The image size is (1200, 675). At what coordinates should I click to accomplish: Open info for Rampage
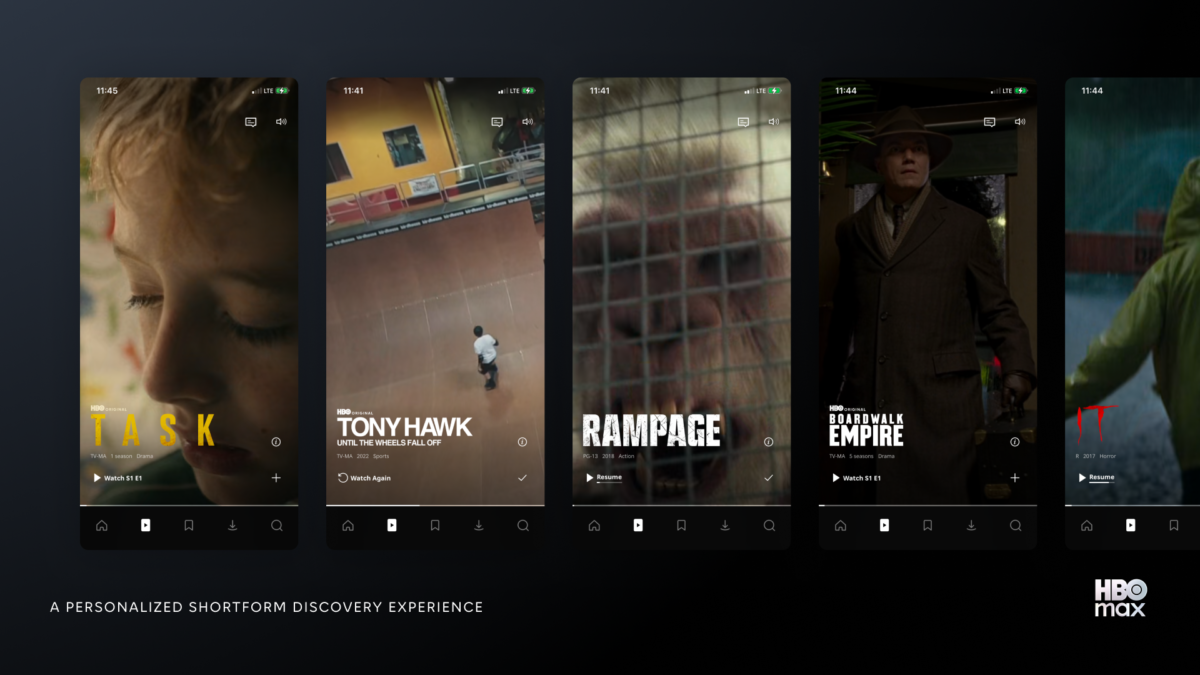pyautogui.click(x=768, y=442)
